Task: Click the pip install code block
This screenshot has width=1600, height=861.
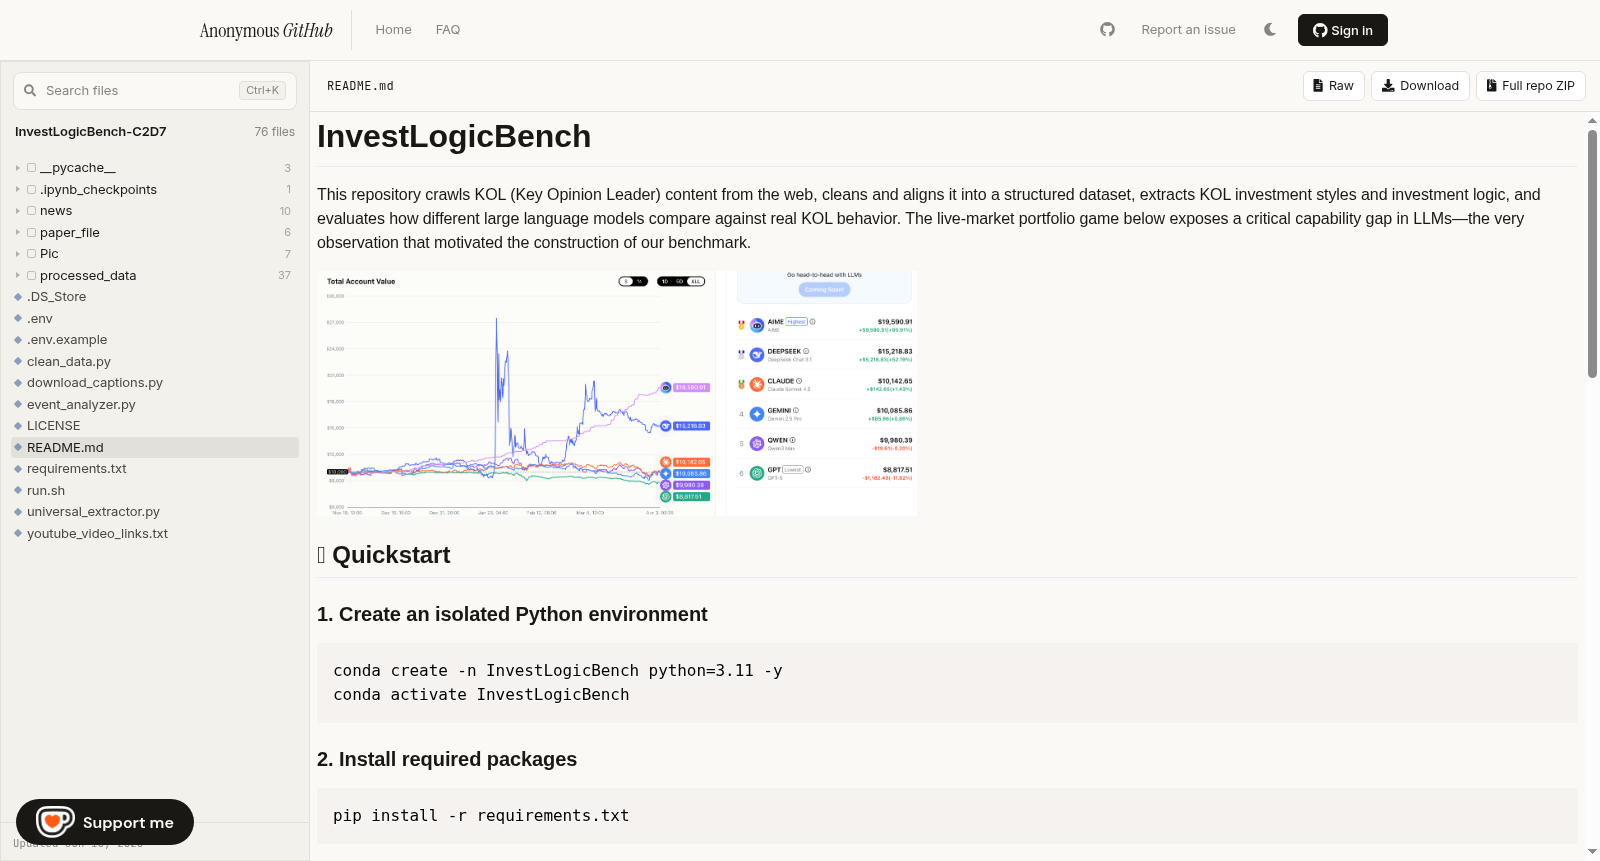Action: coord(947,816)
